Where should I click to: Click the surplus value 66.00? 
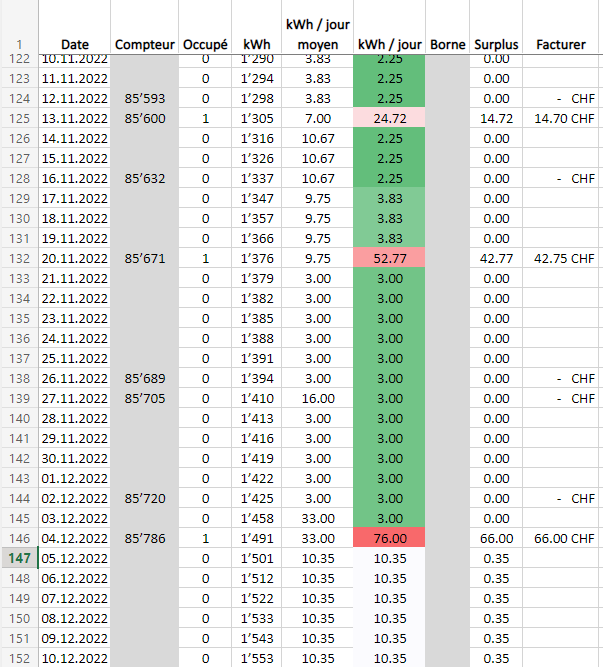(496, 538)
